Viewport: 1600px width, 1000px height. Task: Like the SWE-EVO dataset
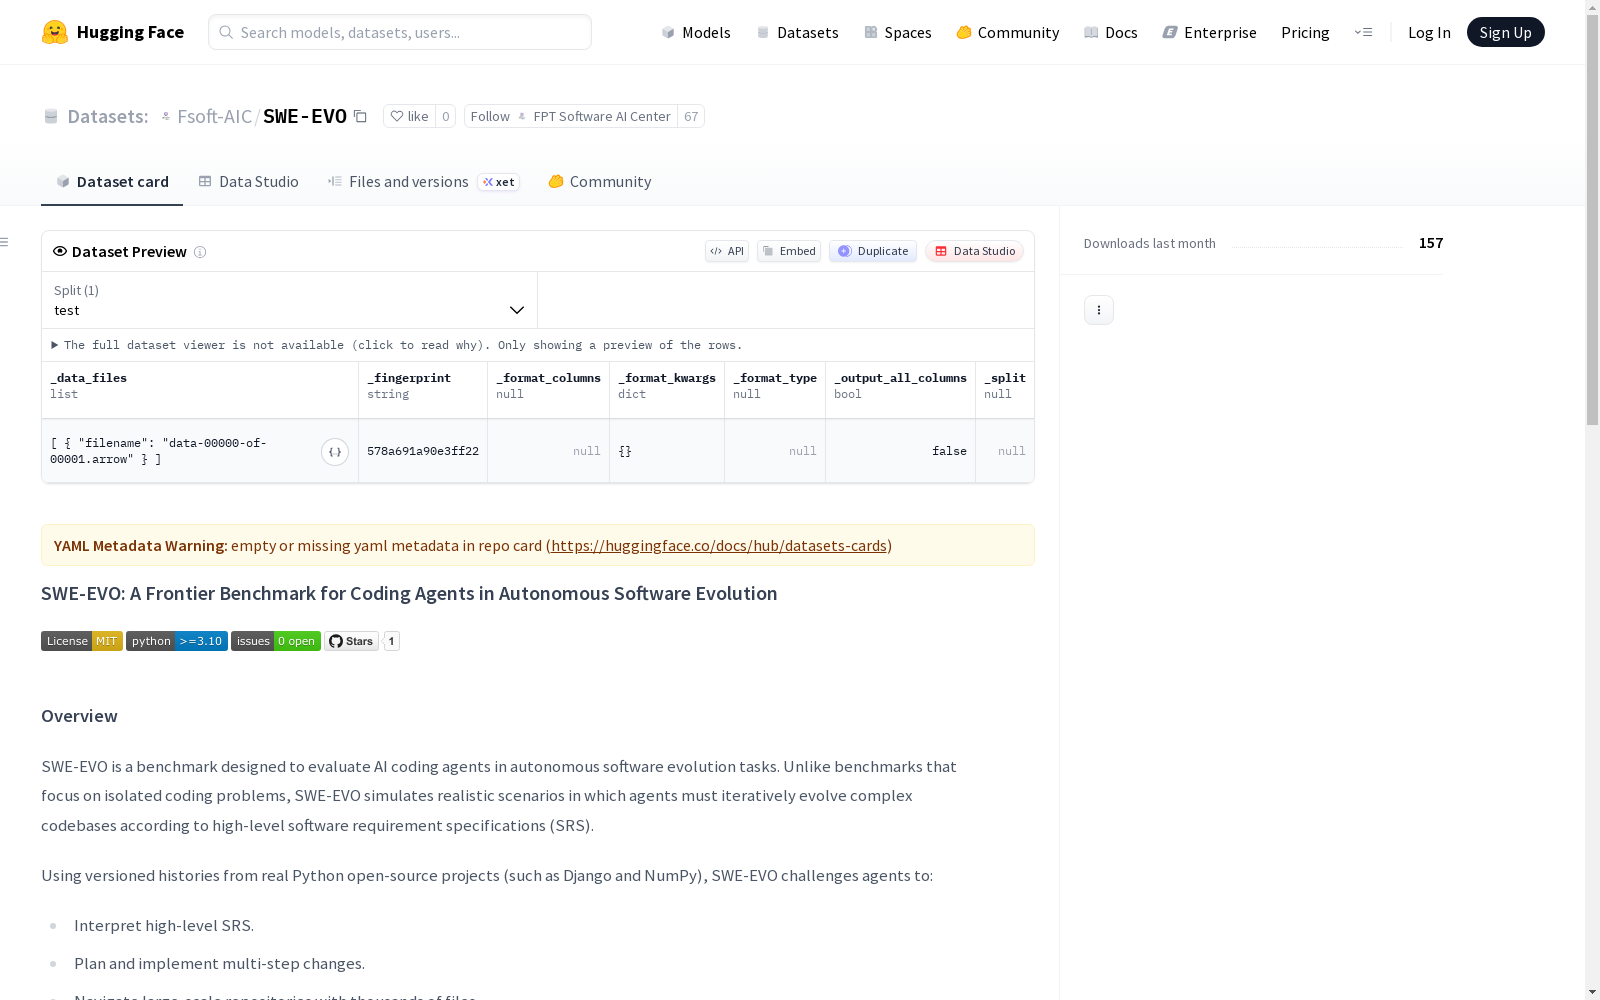(x=409, y=116)
